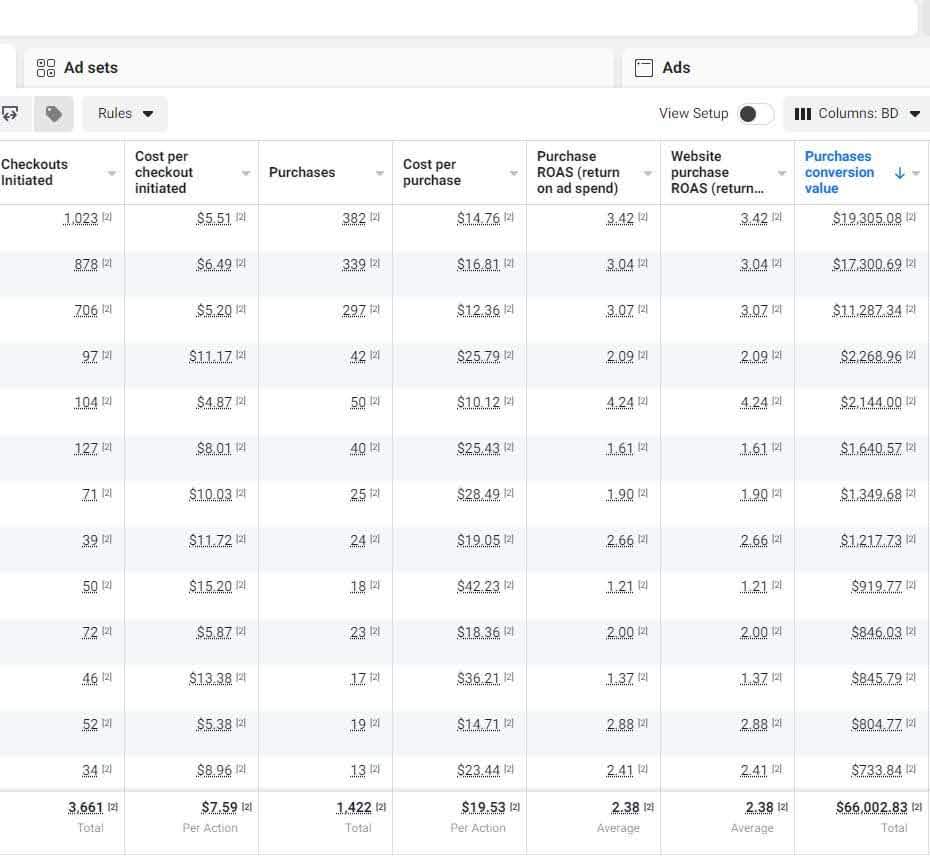930x857 pixels.
Task: Click the tag icon button beside Rules
Action: click(x=53, y=114)
